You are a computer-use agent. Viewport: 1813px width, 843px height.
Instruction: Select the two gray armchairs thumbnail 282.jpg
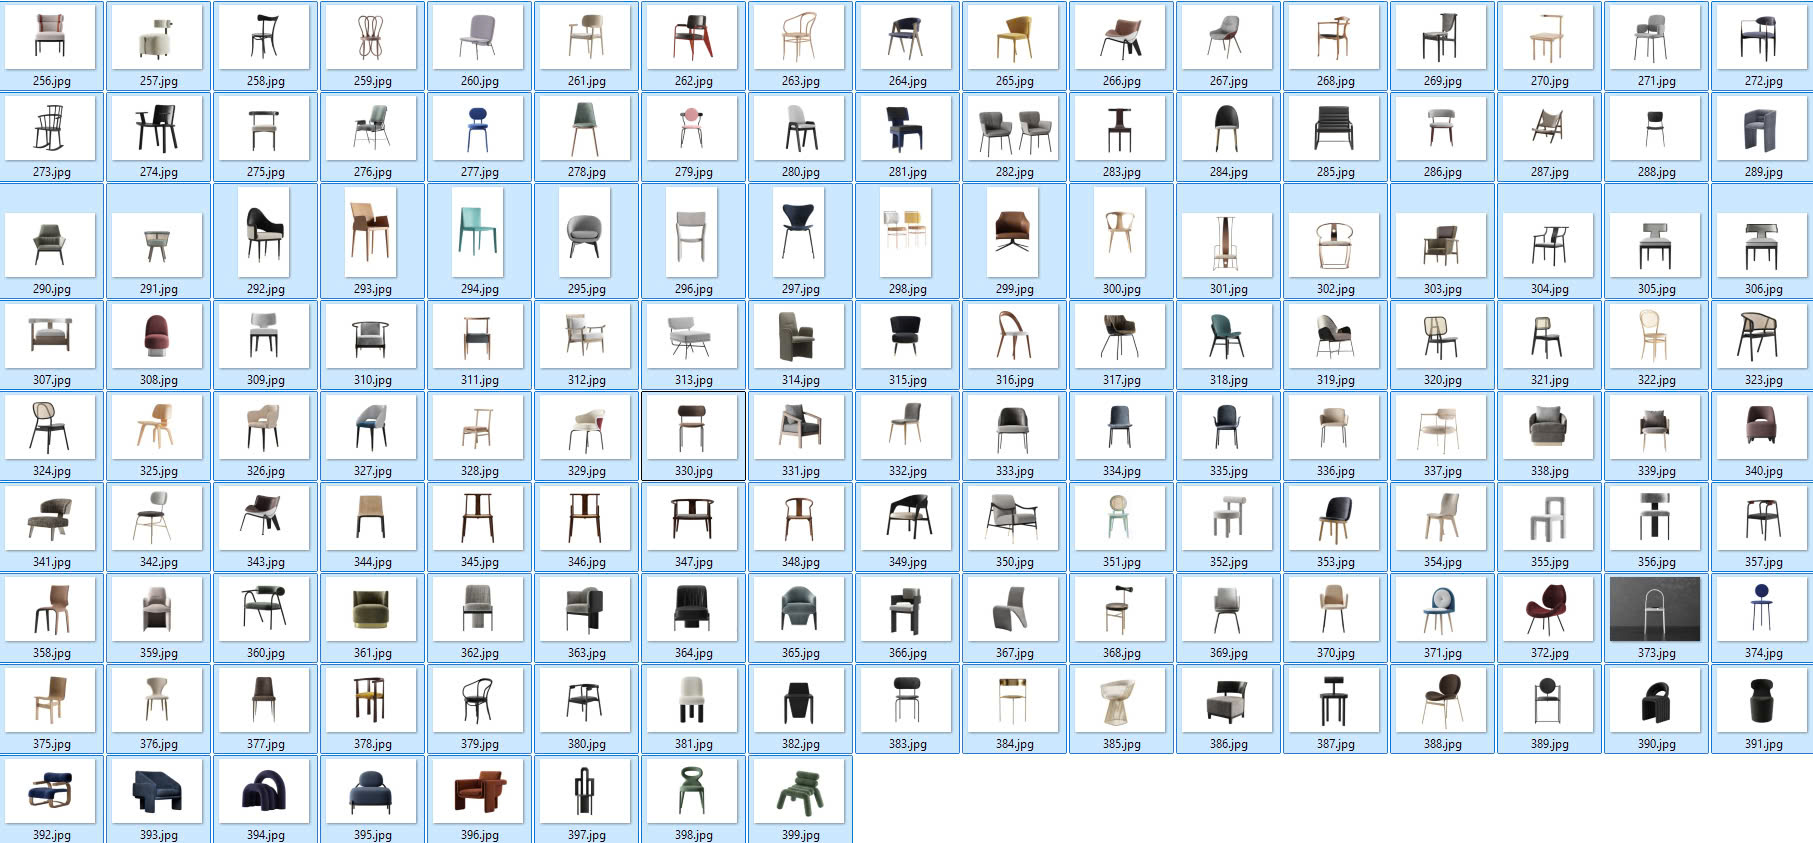tap(1014, 127)
